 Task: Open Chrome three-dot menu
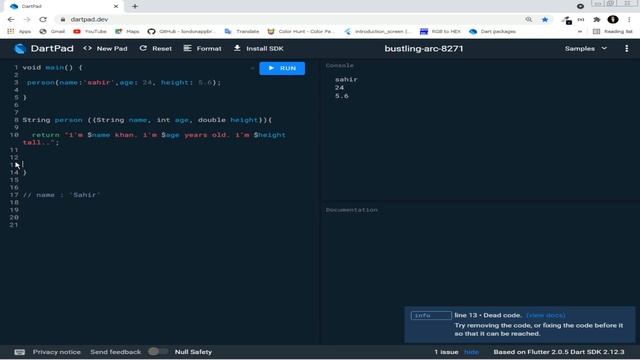(x=629, y=19)
